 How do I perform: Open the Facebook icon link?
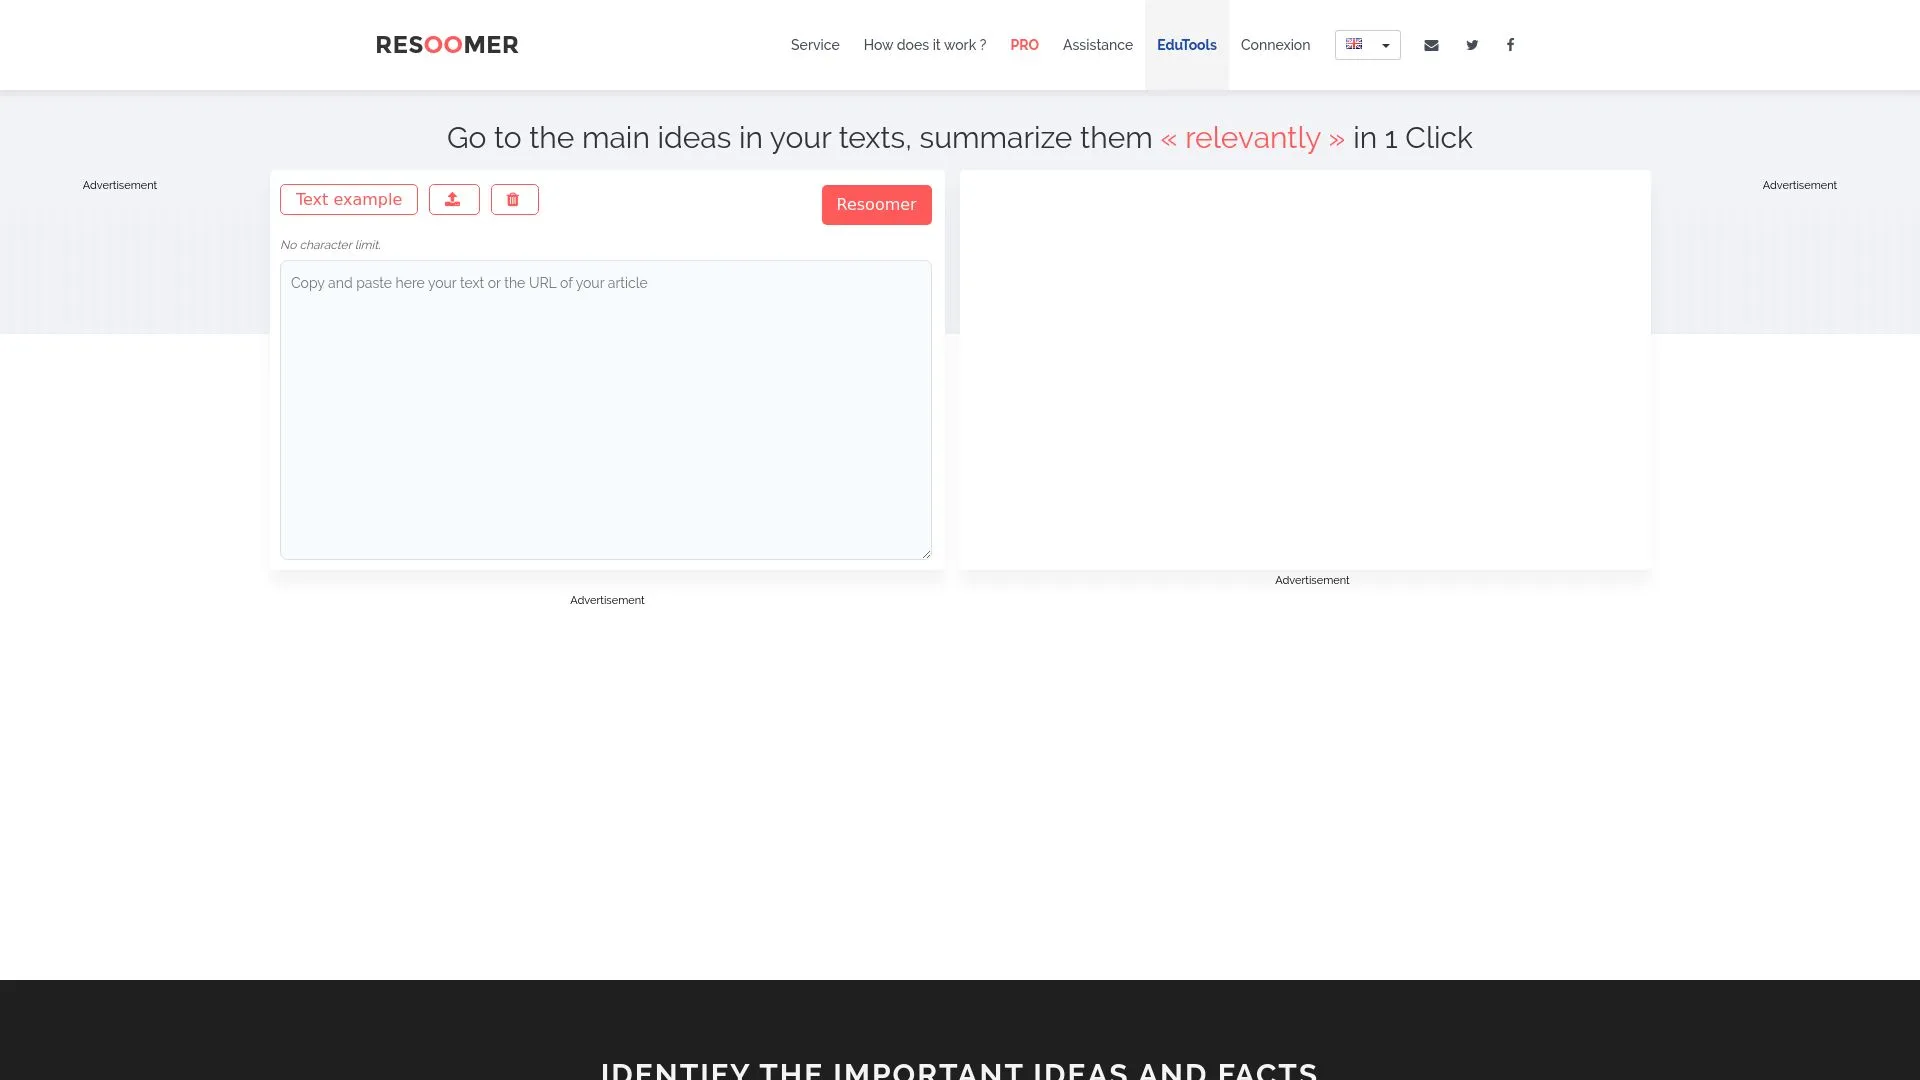point(1510,45)
